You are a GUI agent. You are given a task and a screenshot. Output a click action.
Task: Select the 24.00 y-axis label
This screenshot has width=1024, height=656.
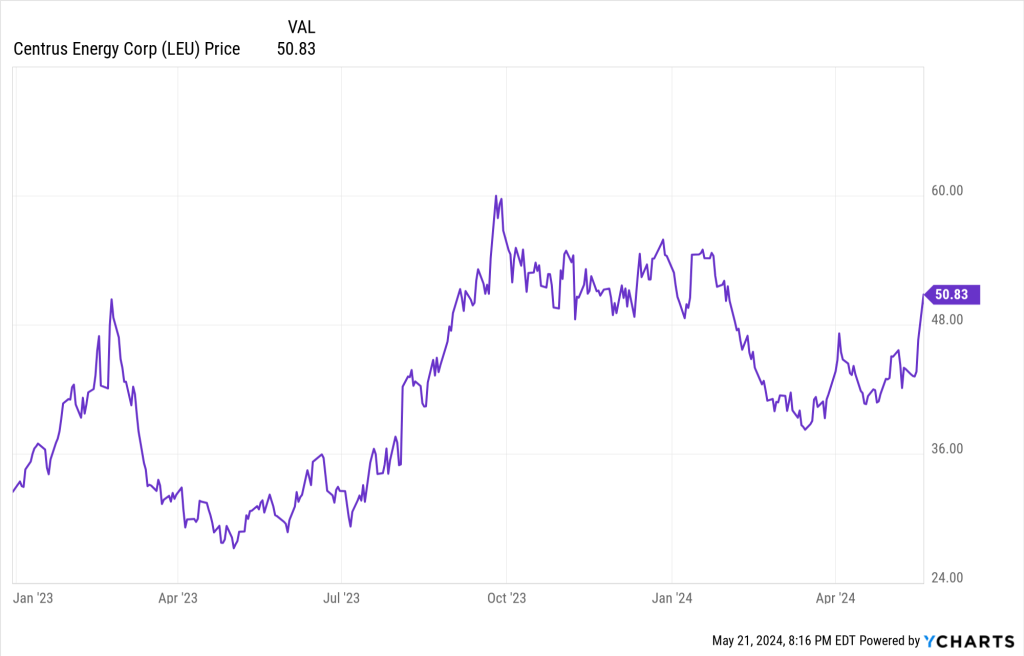(x=947, y=578)
